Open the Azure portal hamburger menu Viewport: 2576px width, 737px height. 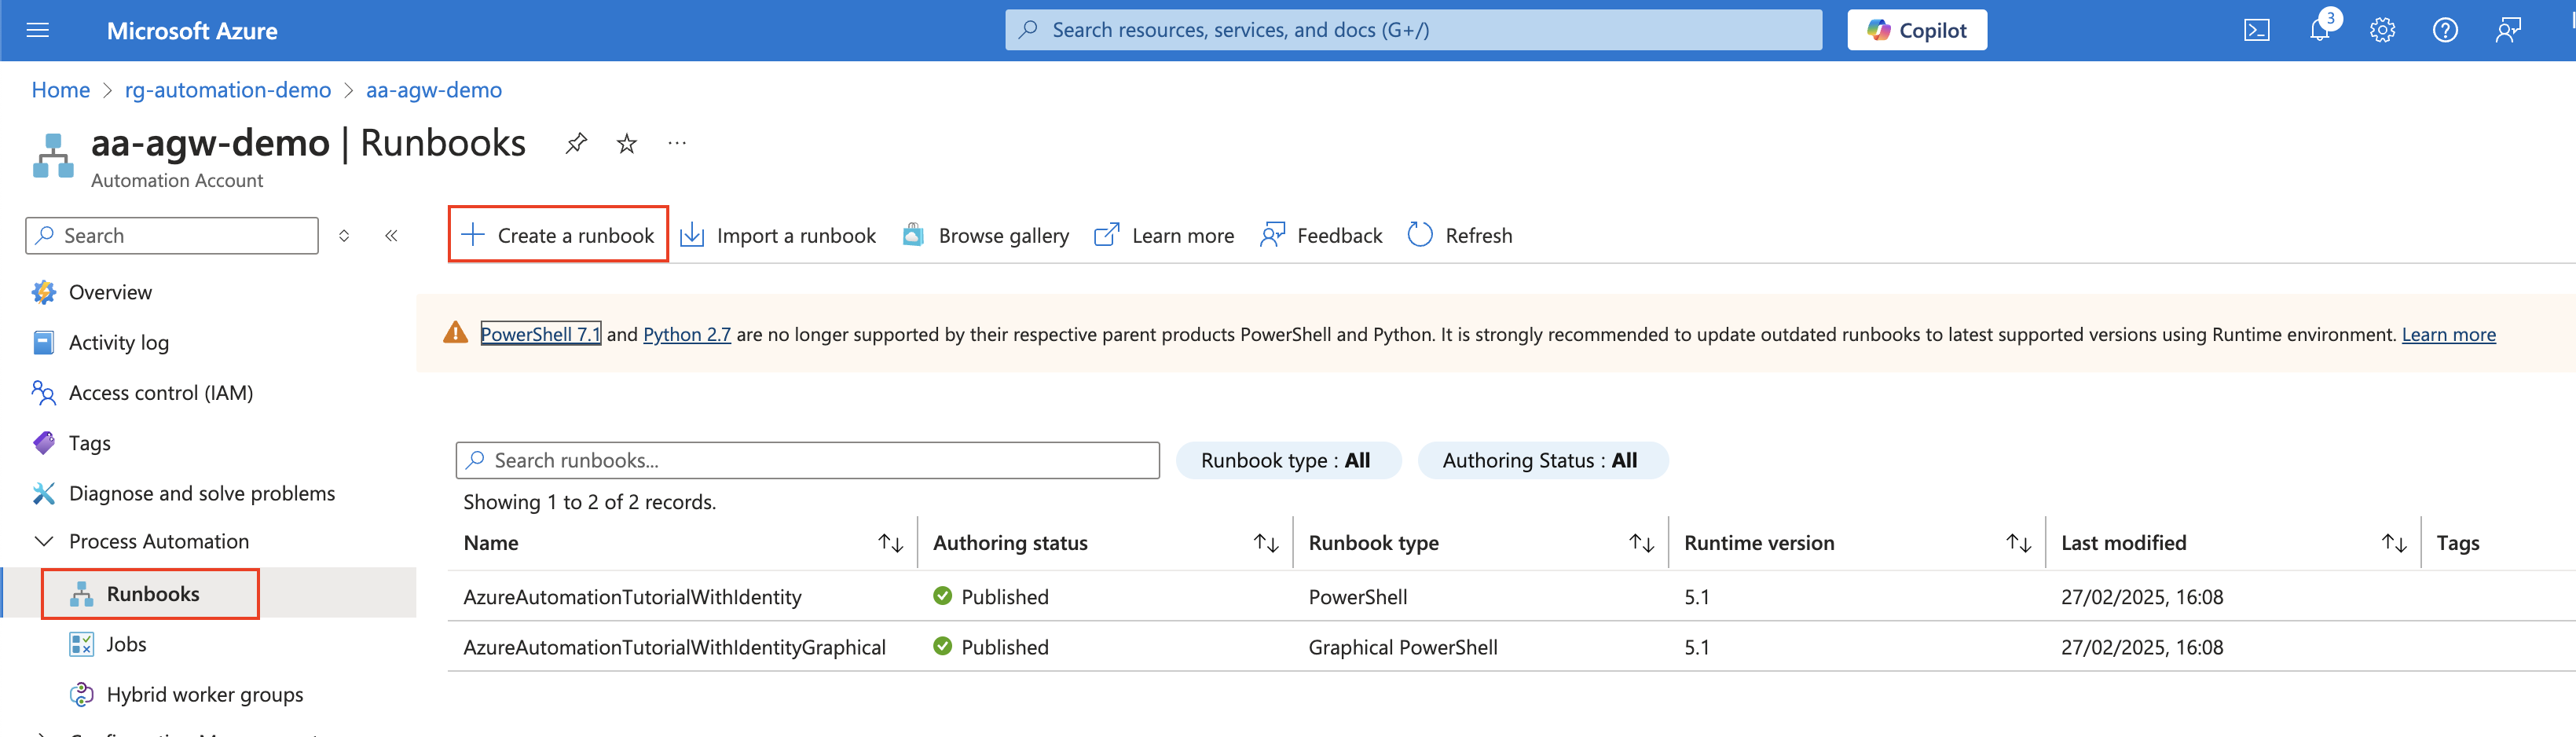point(38,30)
